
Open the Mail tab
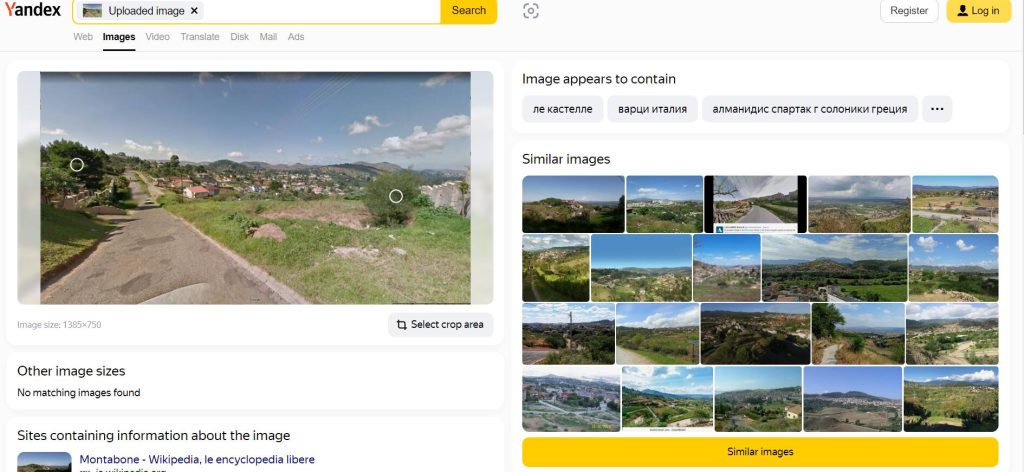pos(268,37)
